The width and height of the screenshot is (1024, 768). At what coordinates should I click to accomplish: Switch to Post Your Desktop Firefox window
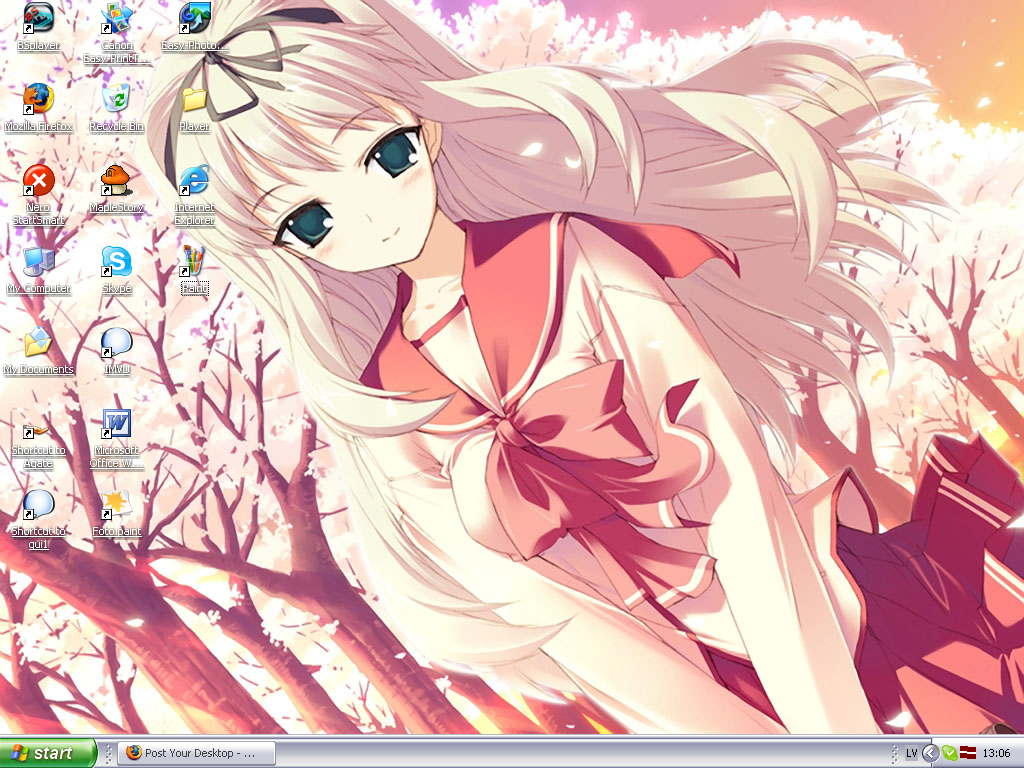point(197,753)
